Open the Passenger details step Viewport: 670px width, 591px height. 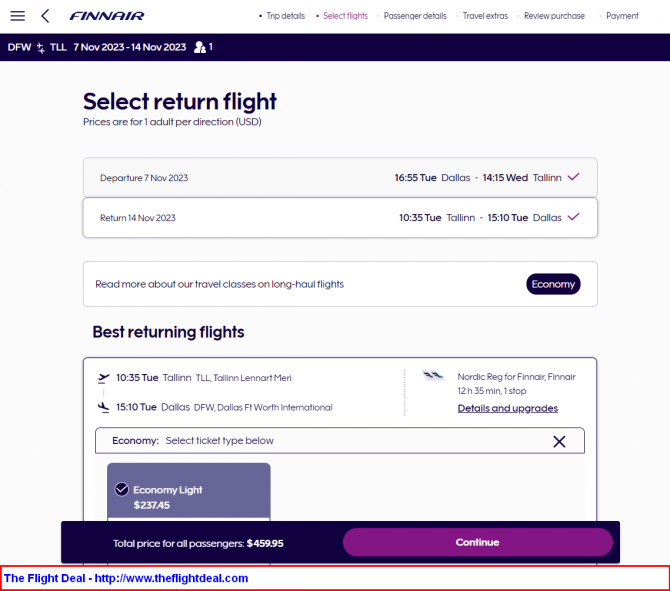(x=415, y=16)
